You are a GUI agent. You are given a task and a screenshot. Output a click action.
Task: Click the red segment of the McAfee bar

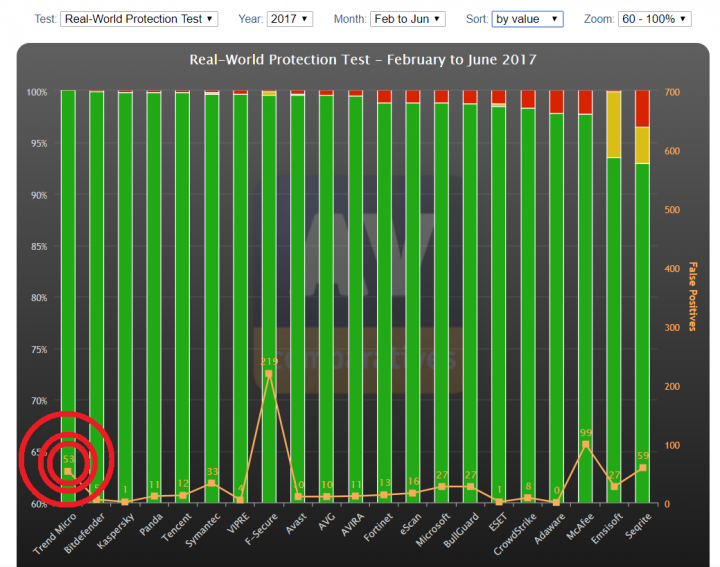[585, 102]
